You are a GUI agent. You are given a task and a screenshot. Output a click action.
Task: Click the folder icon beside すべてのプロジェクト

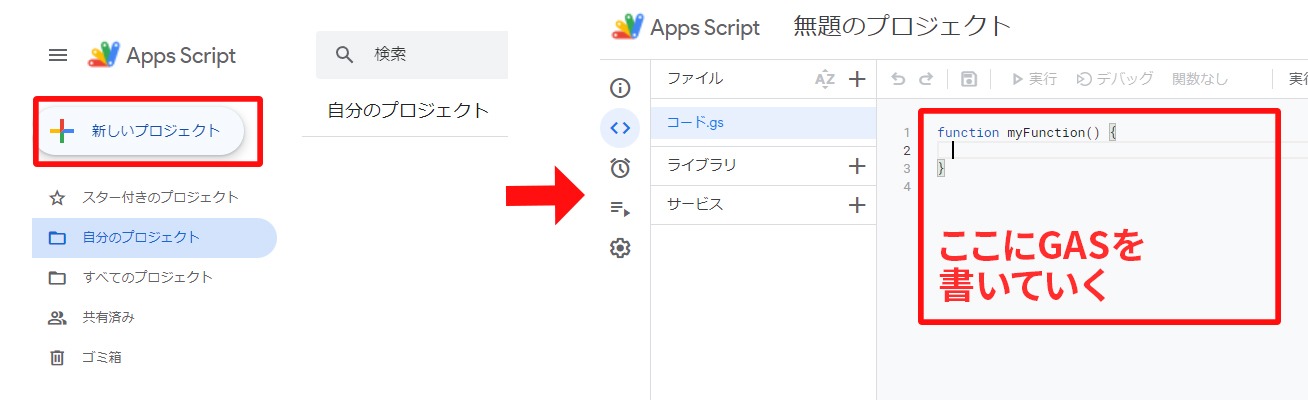click(x=58, y=277)
